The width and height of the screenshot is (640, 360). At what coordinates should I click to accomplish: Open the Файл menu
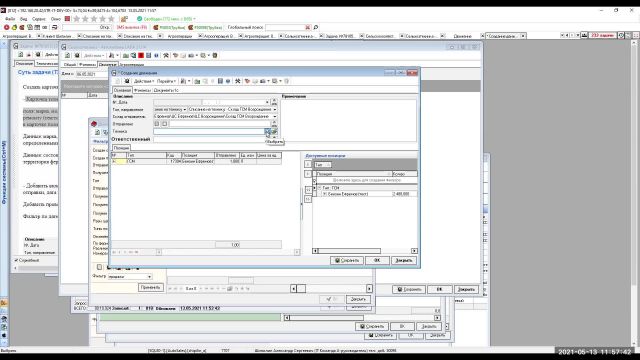pyautogui.click(x=10, y=19)
